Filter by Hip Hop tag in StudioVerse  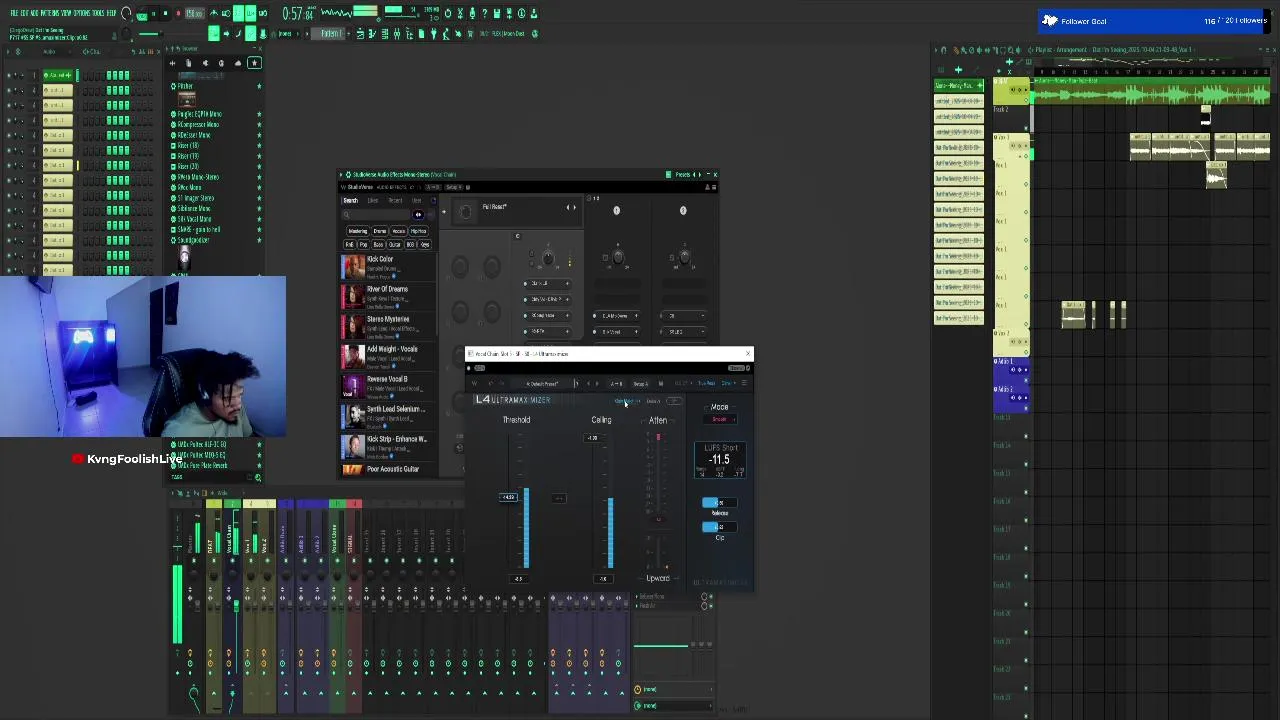click(x=418, y=231)
